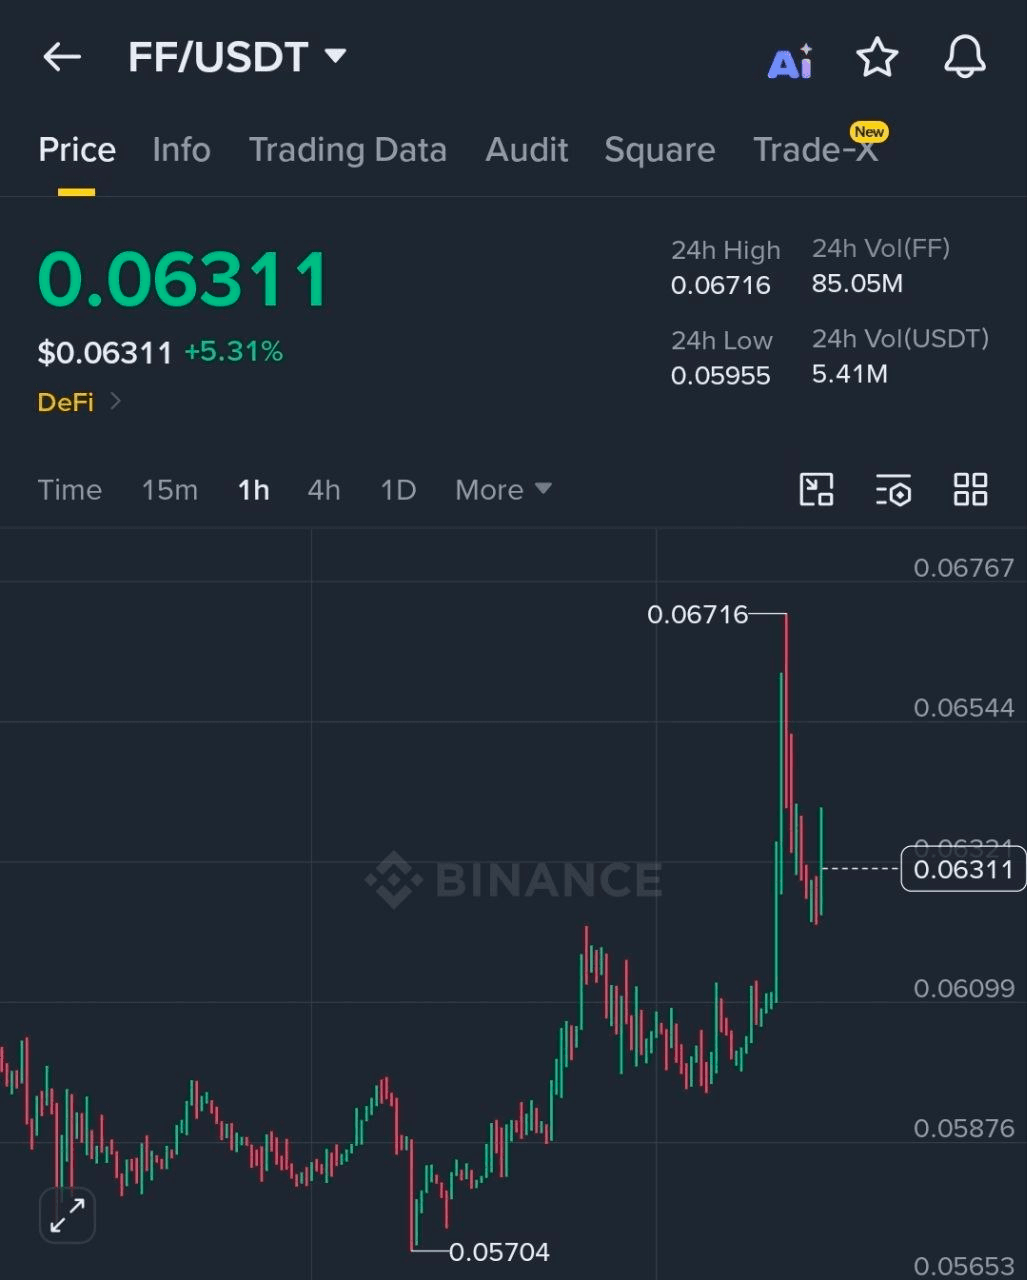Select the 1D interval

coord(398,490)
